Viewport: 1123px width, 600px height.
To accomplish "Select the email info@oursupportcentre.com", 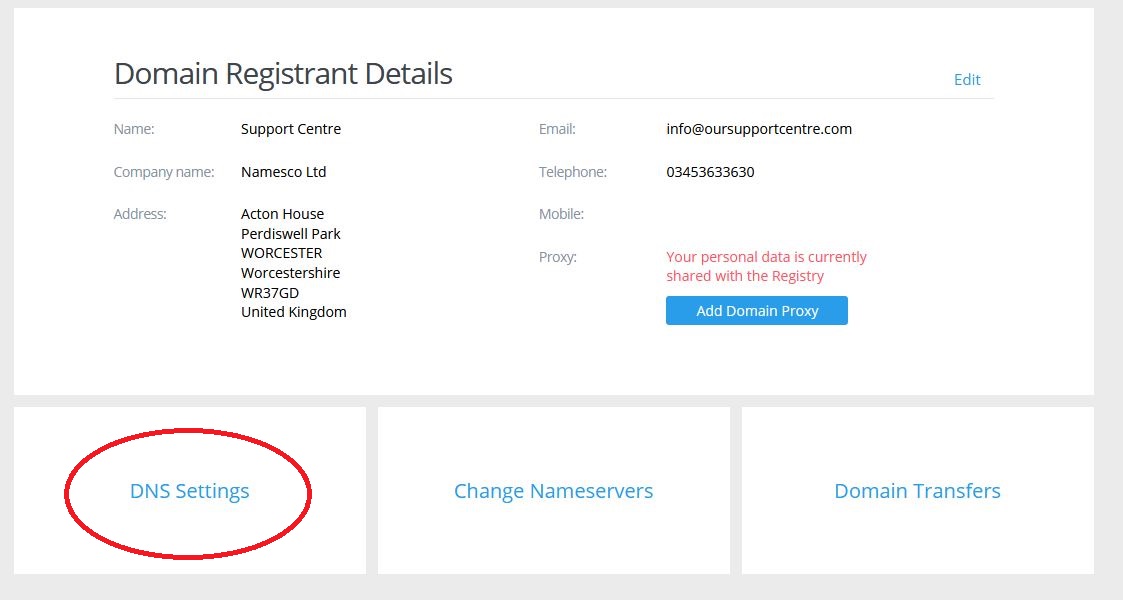I will point(758,129).
